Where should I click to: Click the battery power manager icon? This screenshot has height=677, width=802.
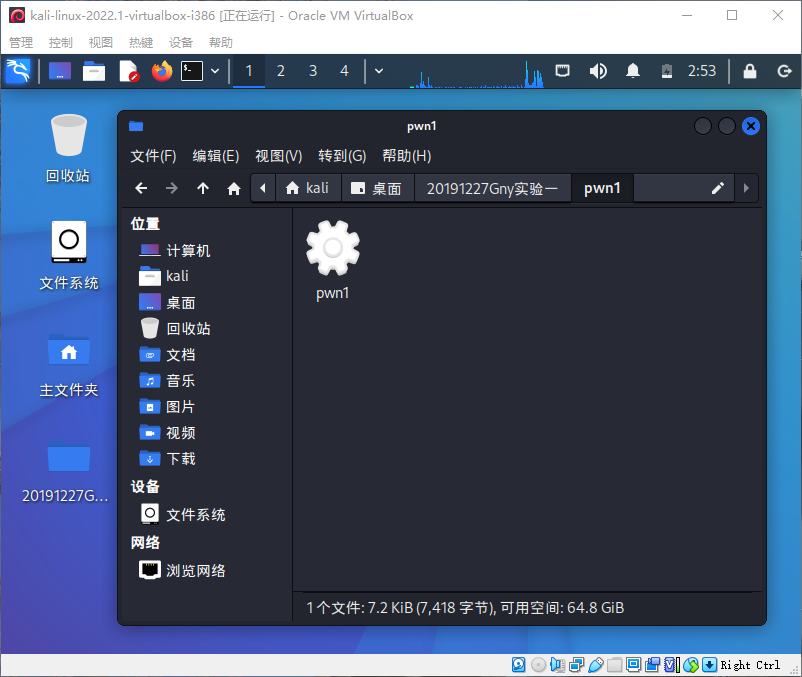[667, 71]
